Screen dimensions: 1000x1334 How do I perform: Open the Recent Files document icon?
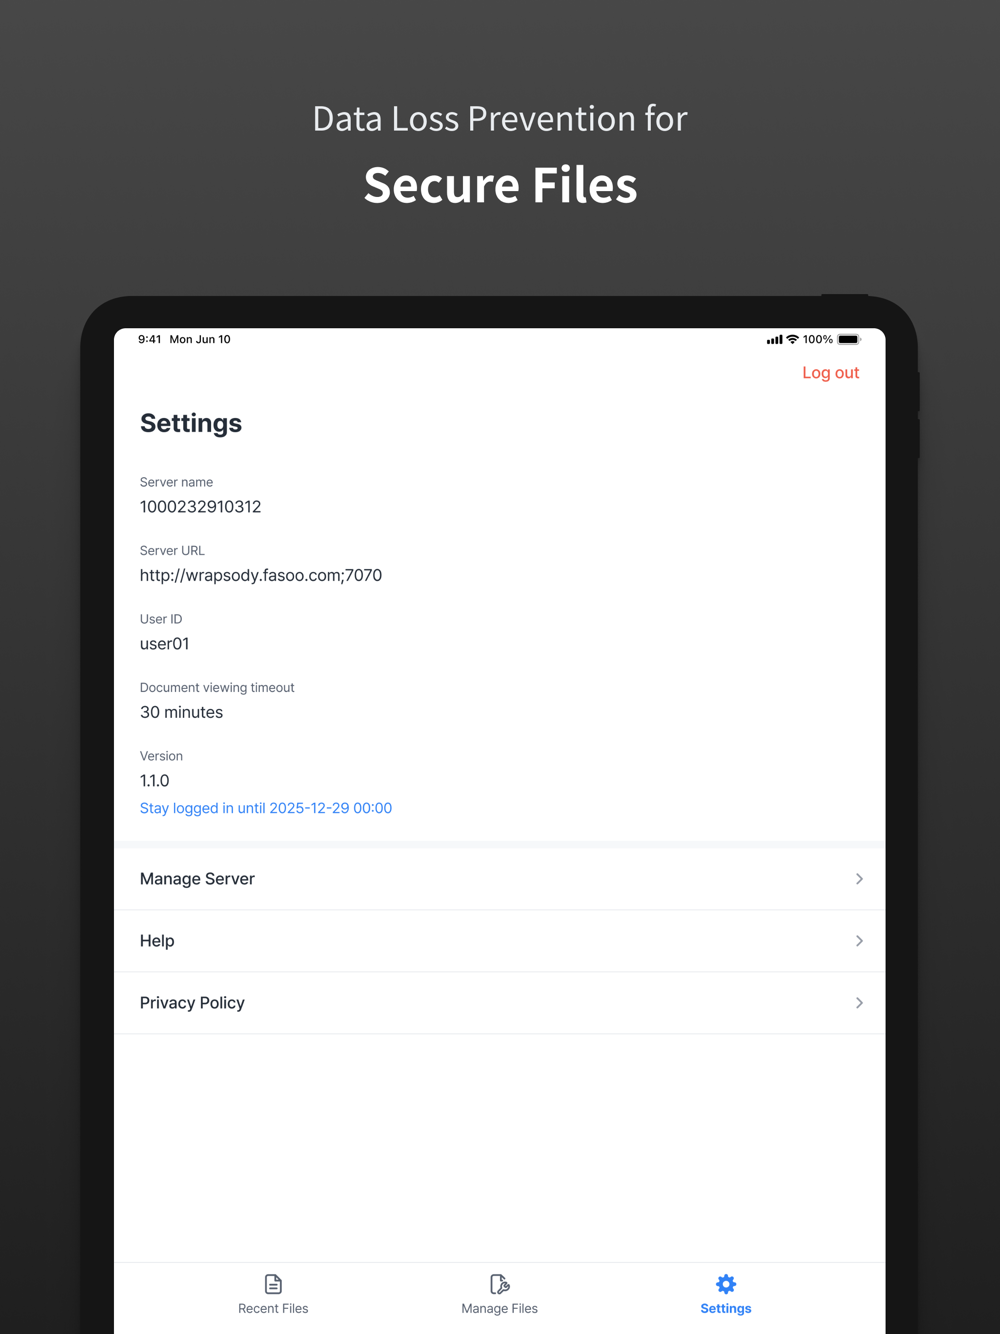273,1284
